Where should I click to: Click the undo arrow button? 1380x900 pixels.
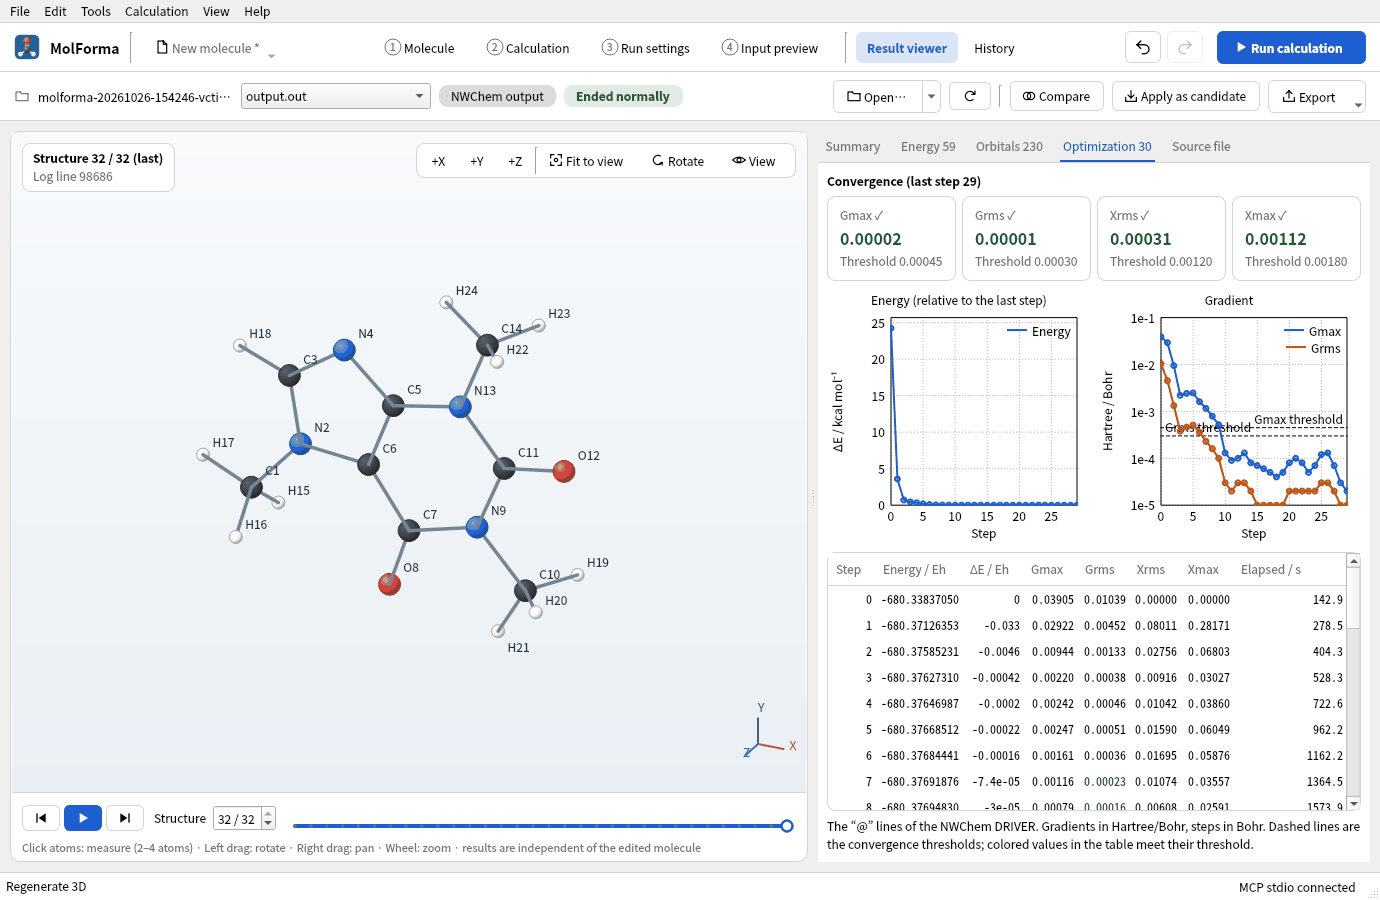pos(1143,47)
